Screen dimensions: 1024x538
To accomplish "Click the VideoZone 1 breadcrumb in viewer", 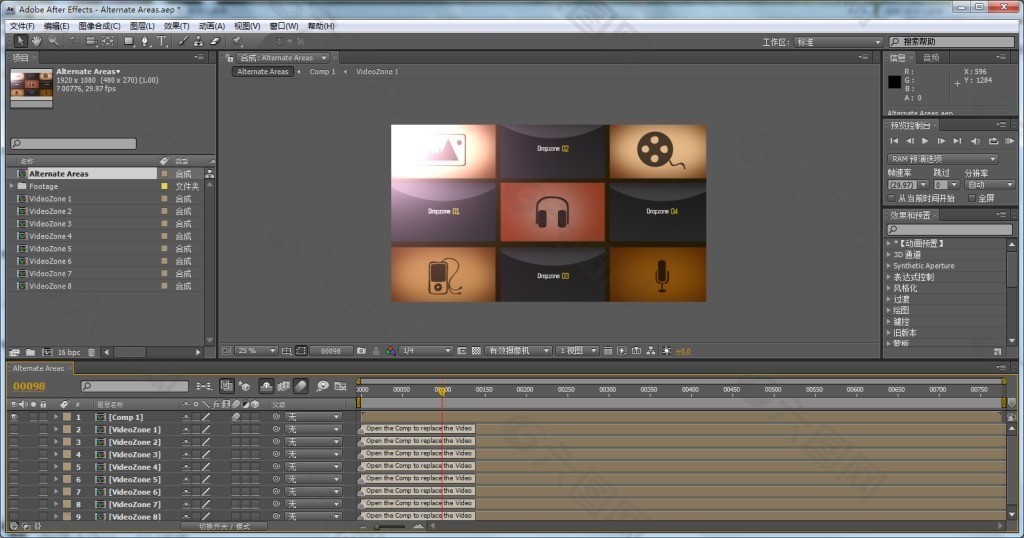I will (x=377, y=72).
